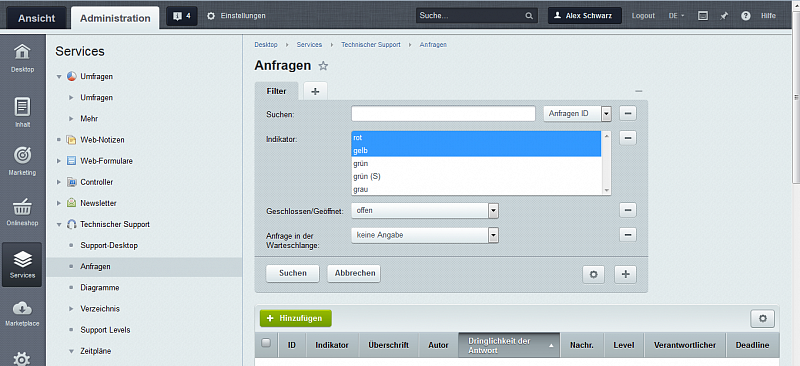
Task: Click the Newsletter envelope icon
Action: 71,203
